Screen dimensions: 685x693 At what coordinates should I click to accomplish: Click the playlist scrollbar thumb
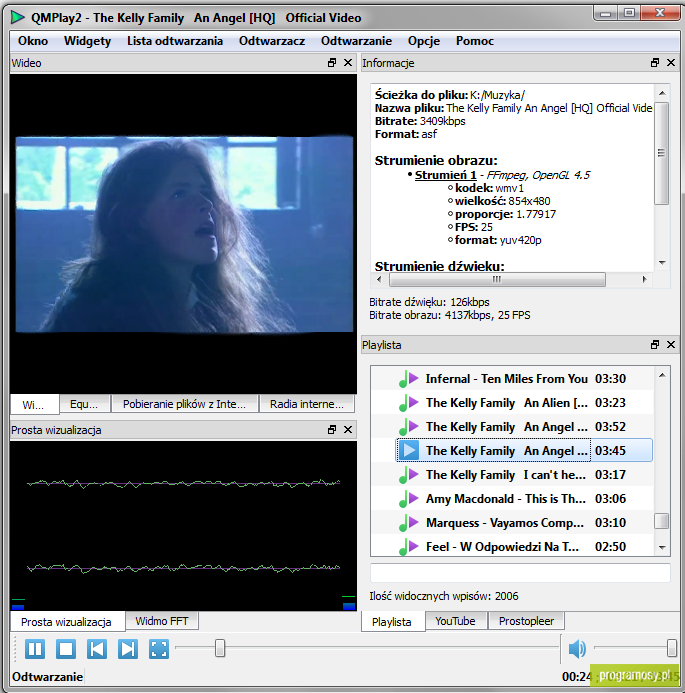coord(662,521)
